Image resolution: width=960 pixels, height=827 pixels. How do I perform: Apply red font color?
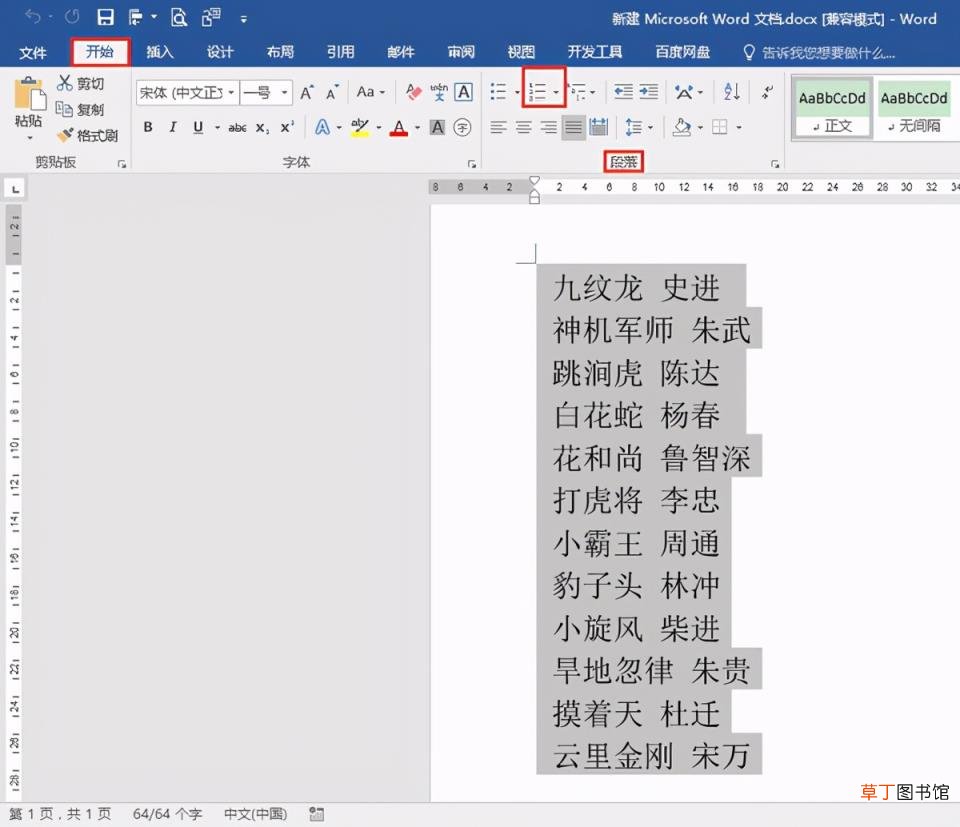click(x=399, y=128)
